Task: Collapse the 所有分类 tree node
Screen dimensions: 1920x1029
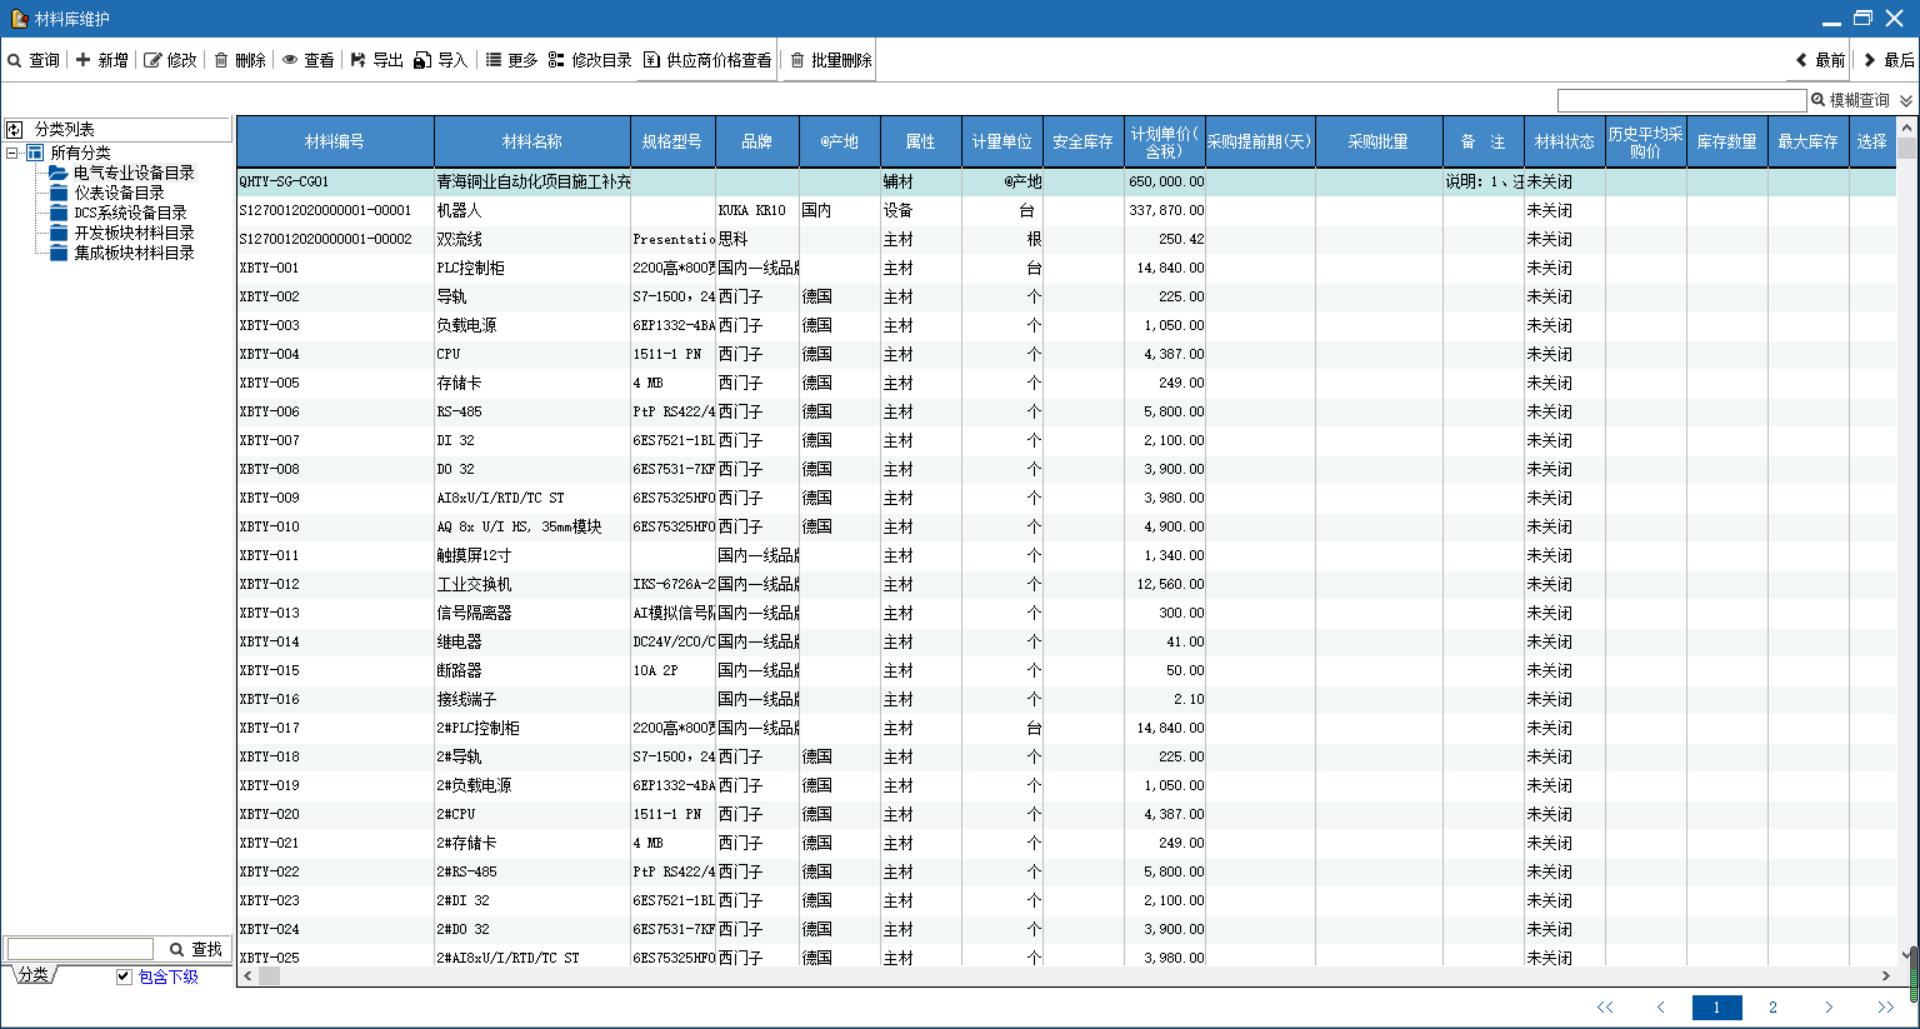Action: pyautogui.click(x=12, y=153)
